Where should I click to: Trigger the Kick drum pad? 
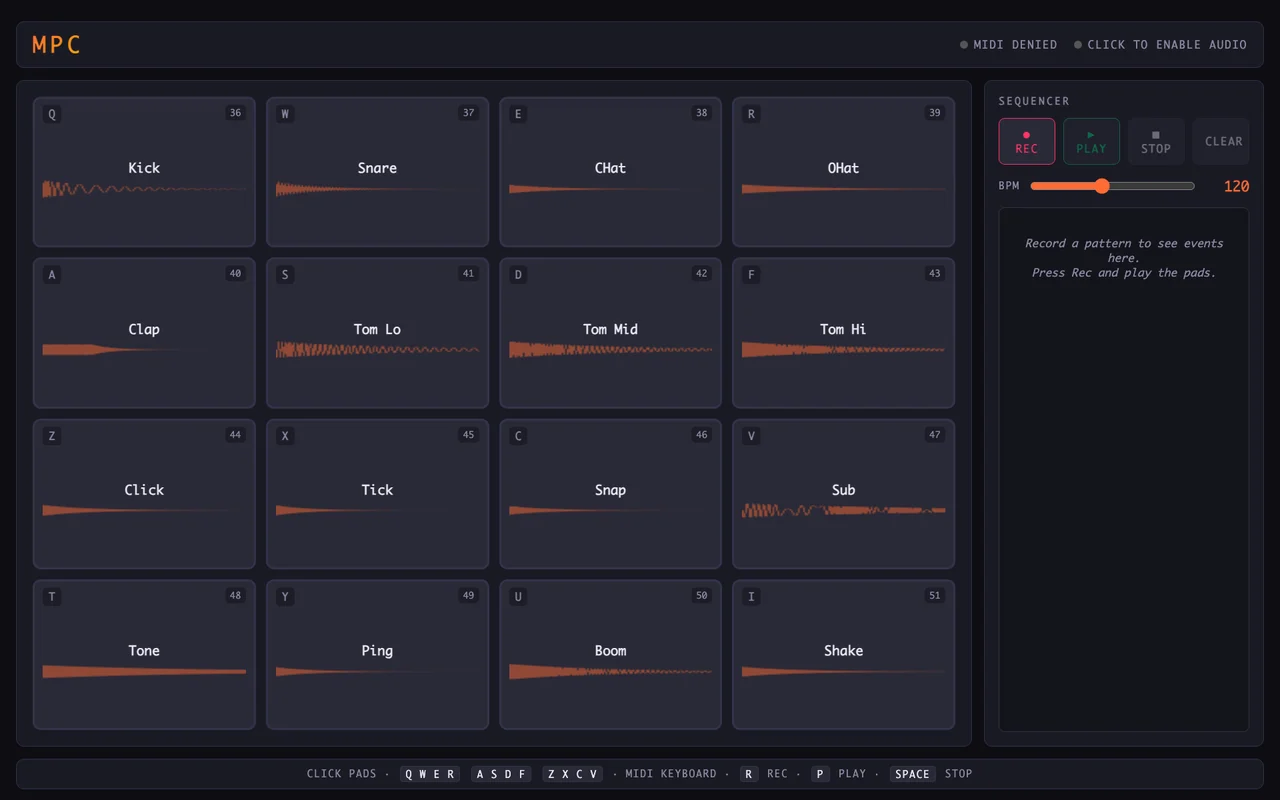point(144,172)
